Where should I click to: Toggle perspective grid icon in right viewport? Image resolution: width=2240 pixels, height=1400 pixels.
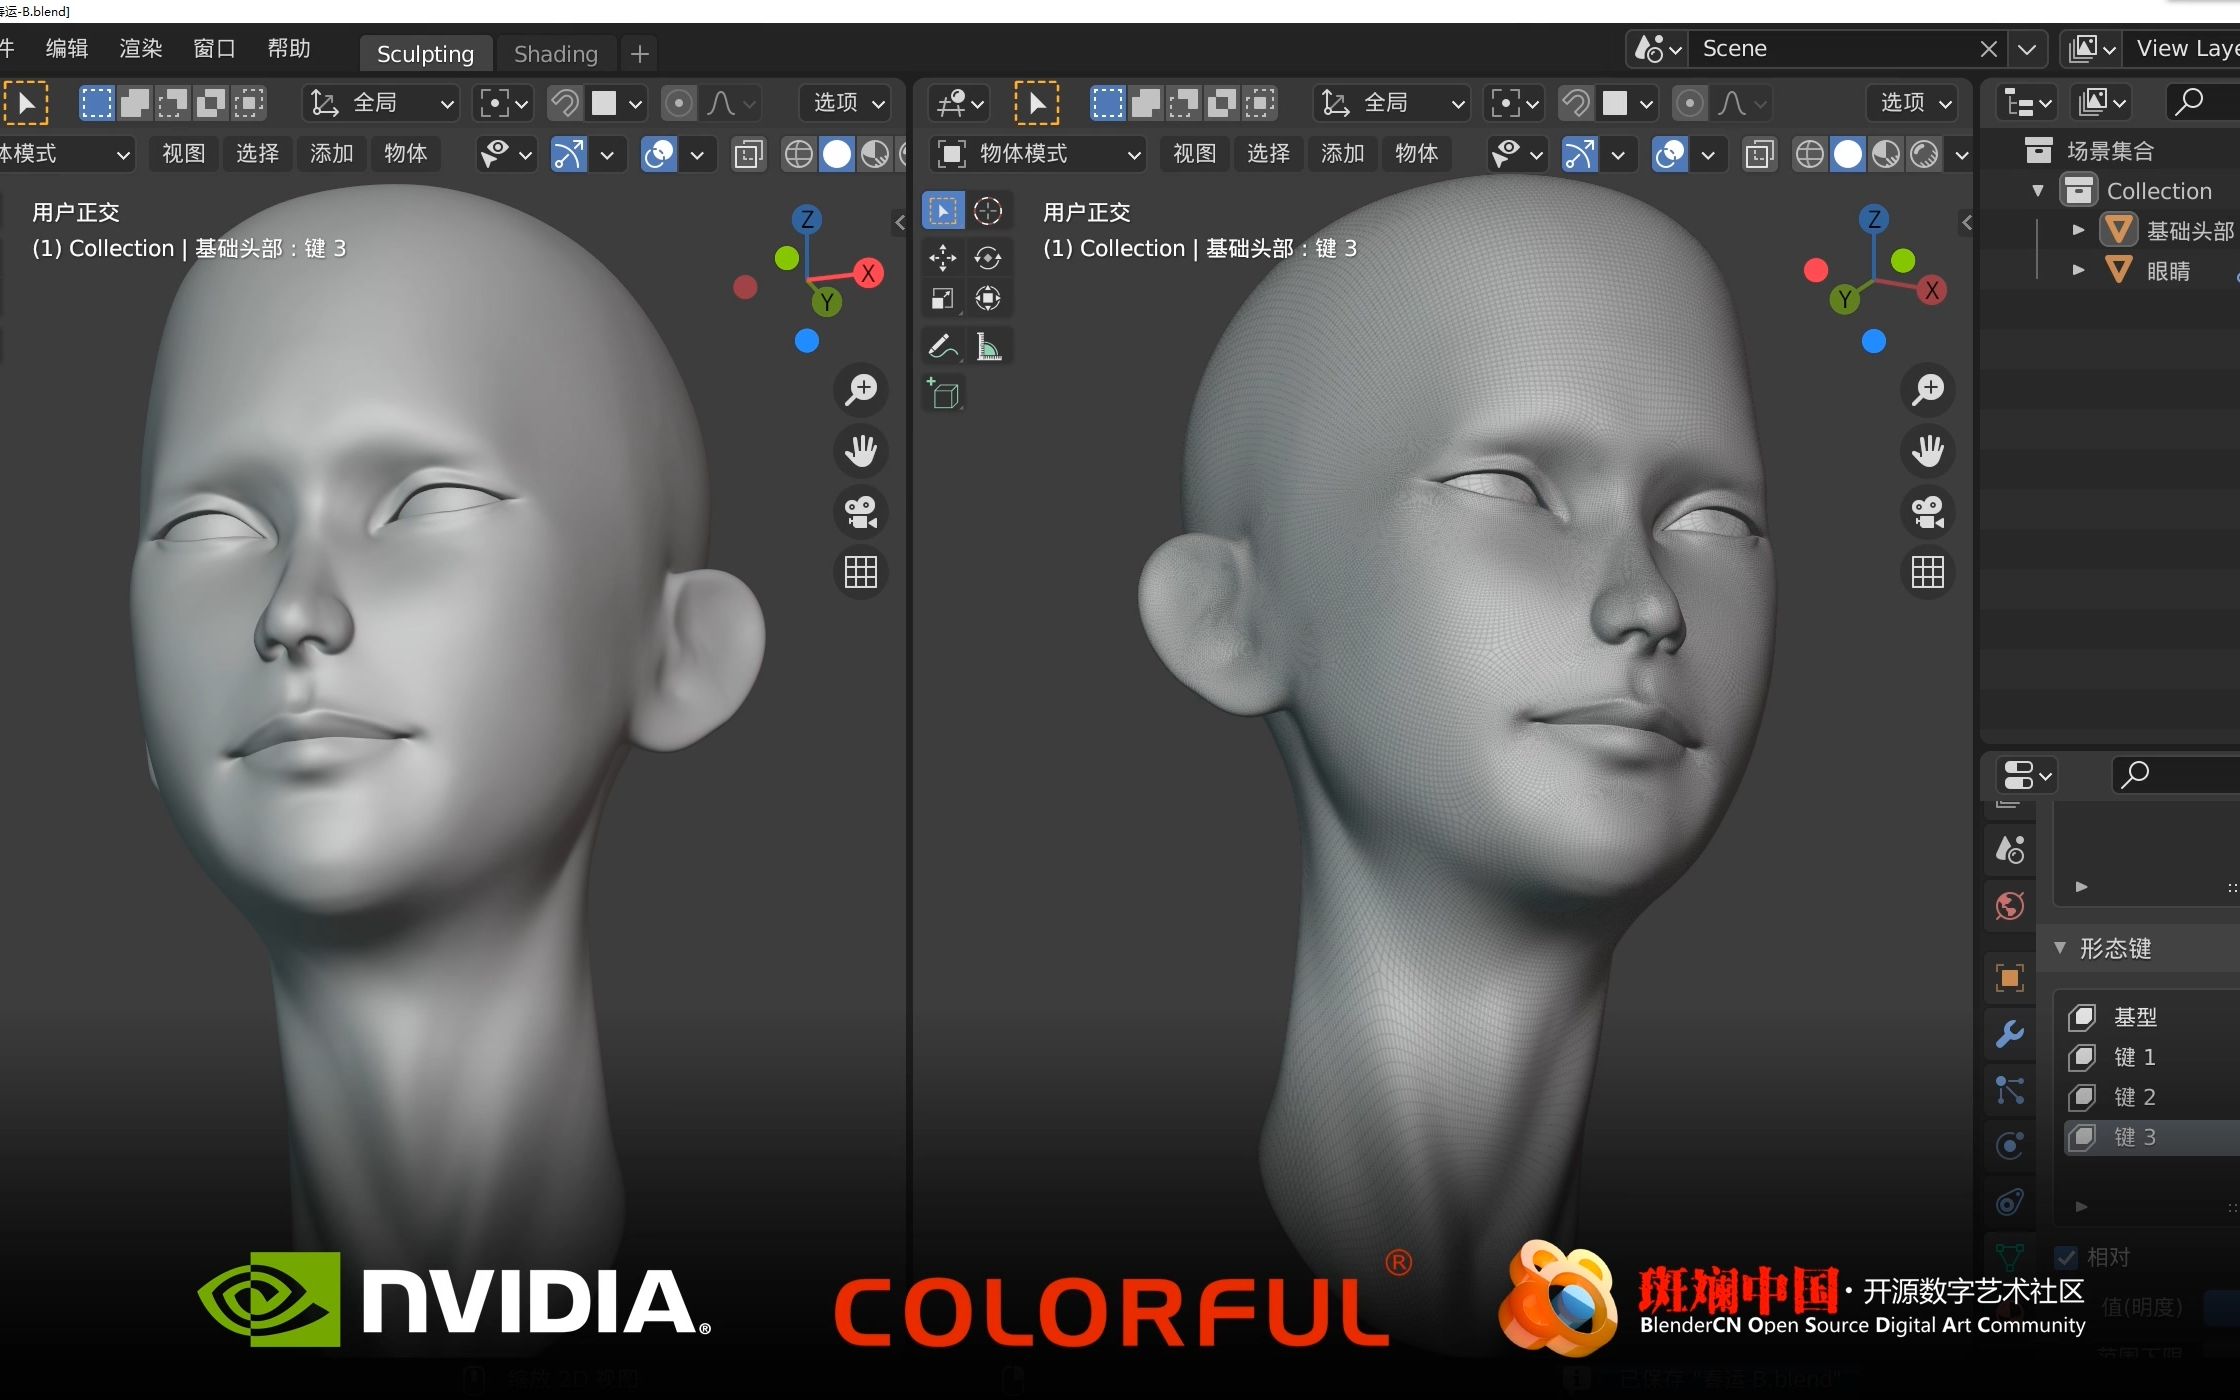pos(1928,572)
